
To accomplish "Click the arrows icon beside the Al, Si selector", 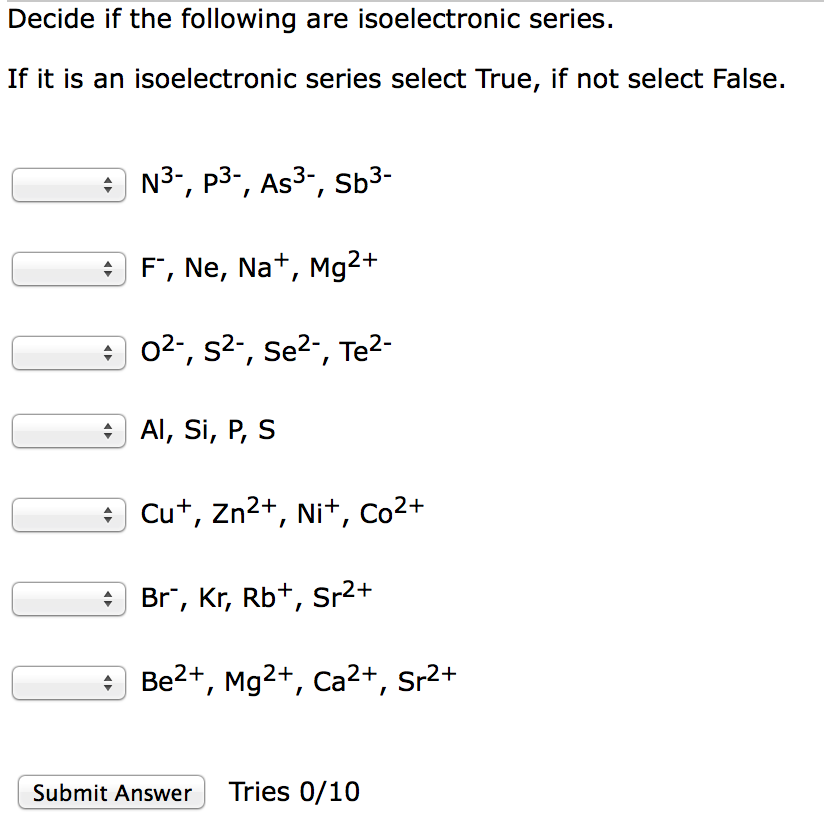I will (108, 431).
